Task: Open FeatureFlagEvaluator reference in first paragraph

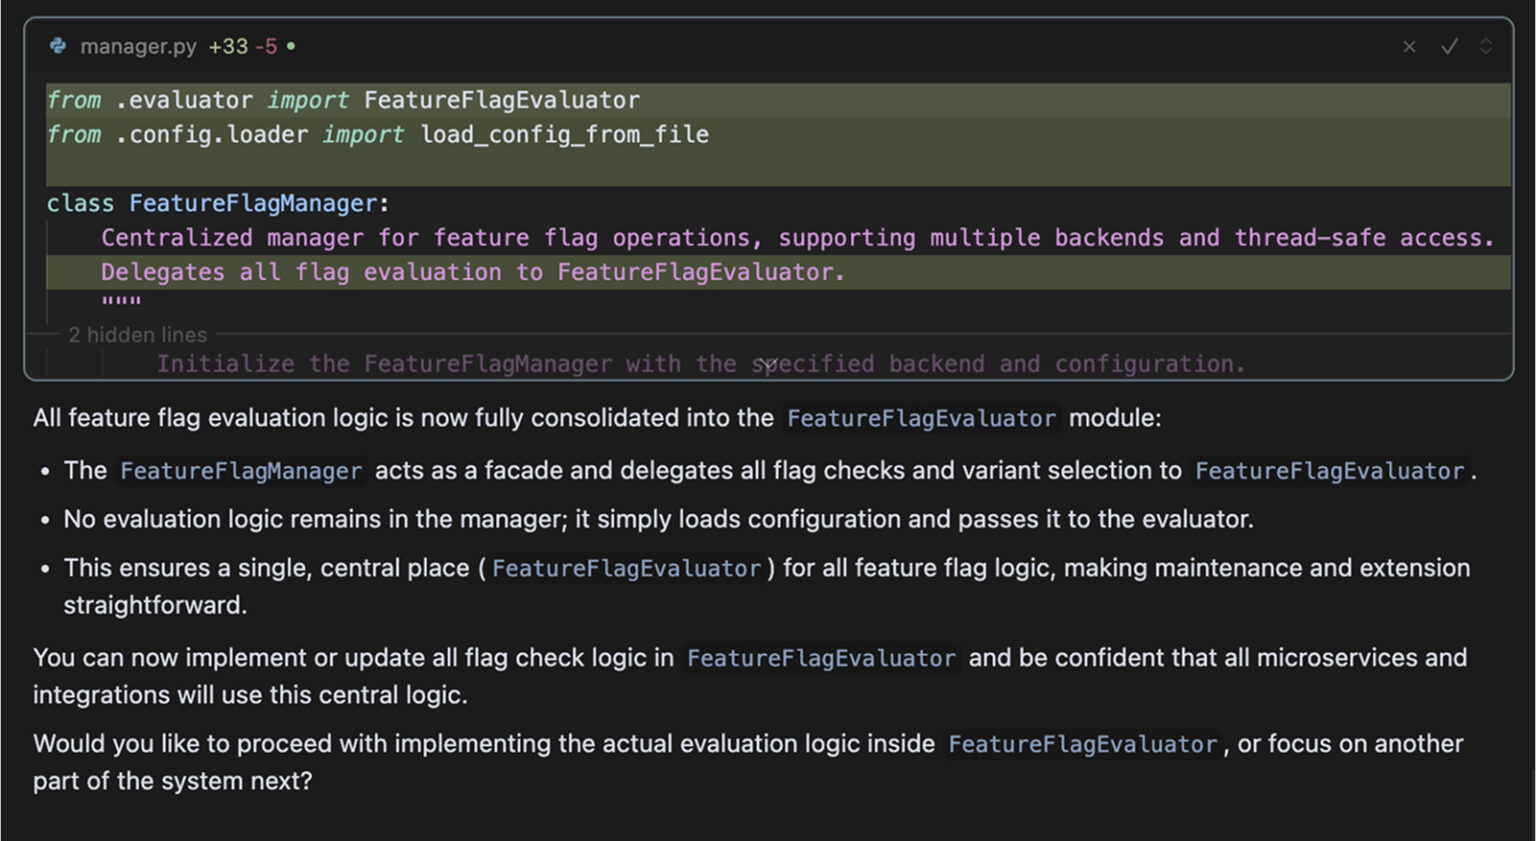Action: [x=921, y=418]
